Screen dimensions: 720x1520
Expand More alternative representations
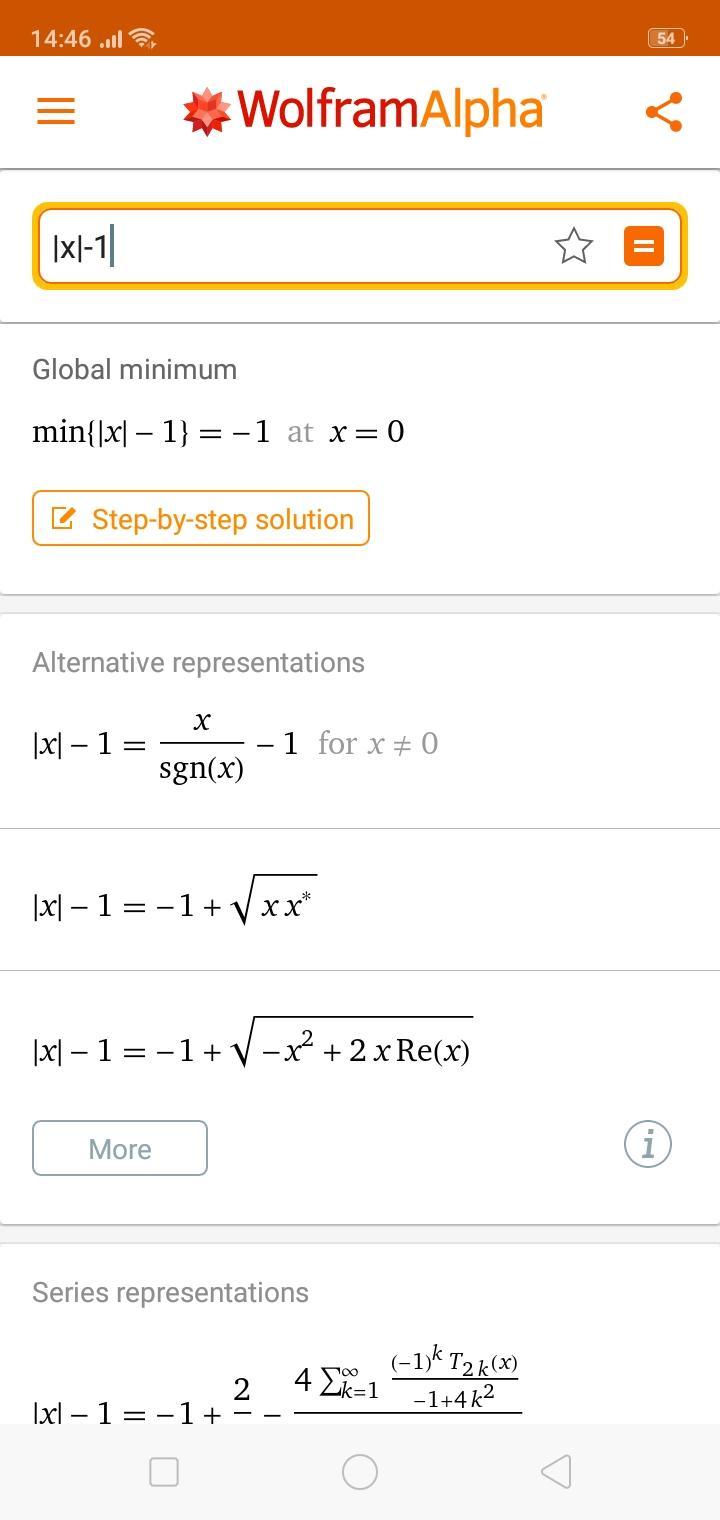click(x=120, y=1148)
